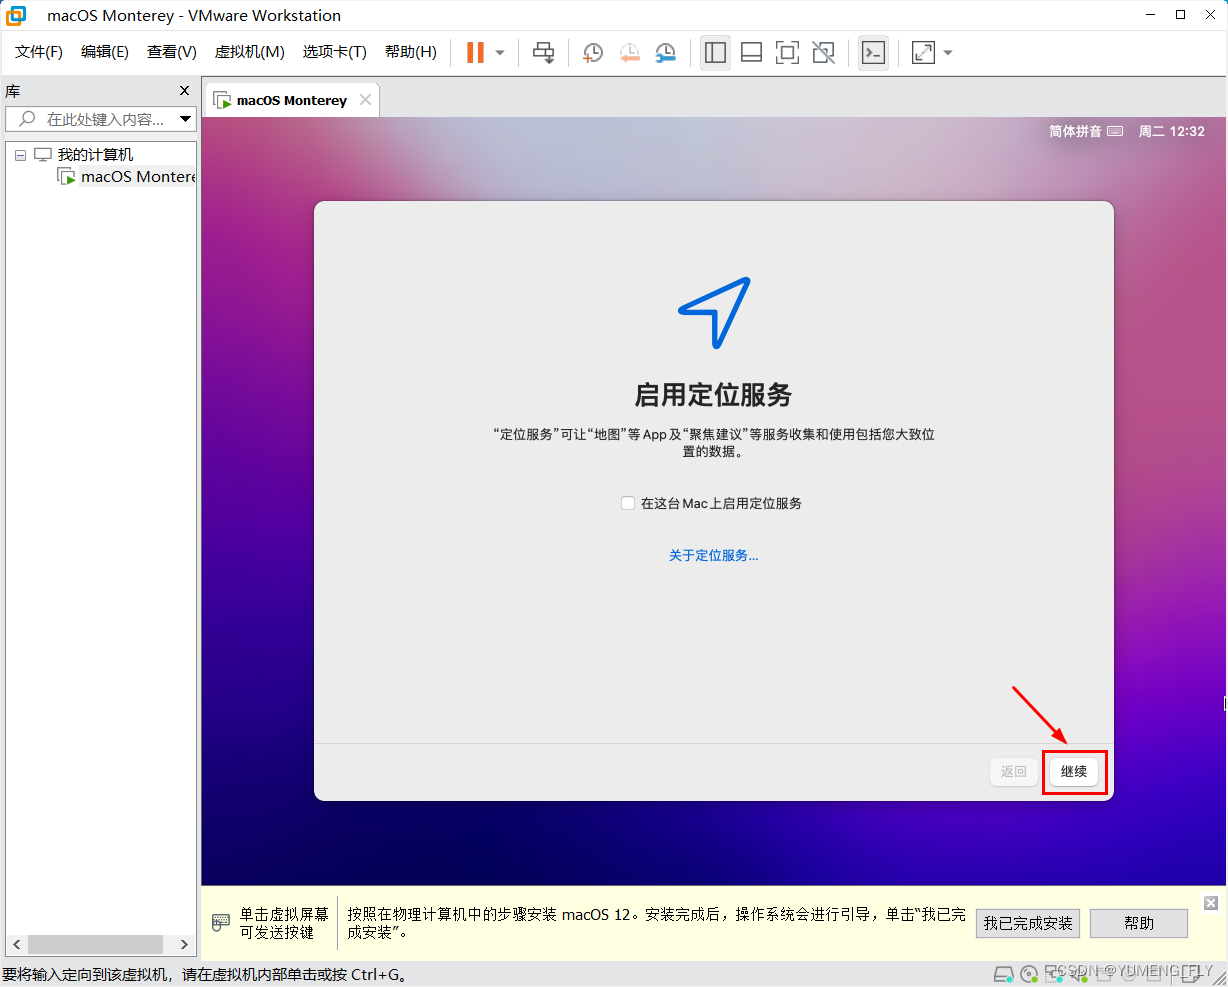The width and height of the screenshot is (1228, 987).
Task: Open the stretch display dropdown arrow
Action: (948, 53)
